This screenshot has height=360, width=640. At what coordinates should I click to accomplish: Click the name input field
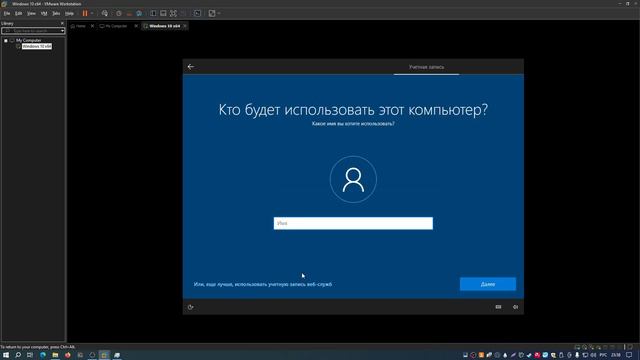353,223
